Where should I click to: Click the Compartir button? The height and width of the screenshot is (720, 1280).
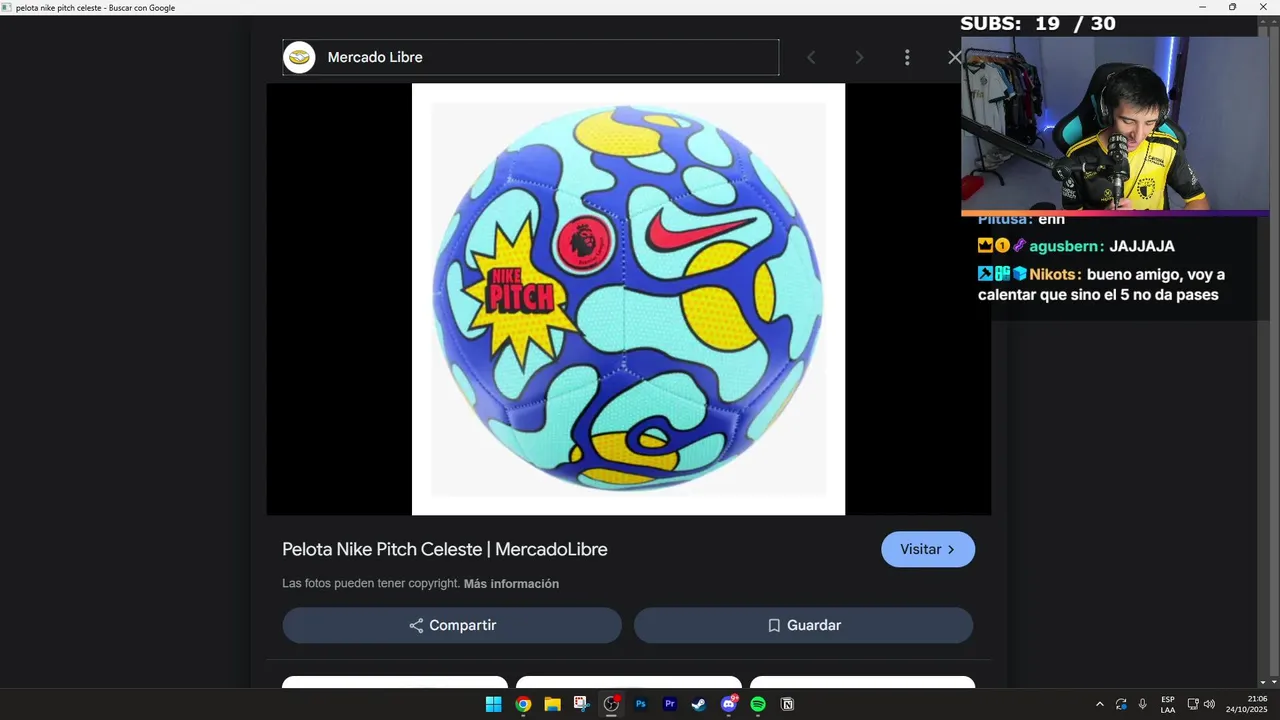tap(452, 625)
